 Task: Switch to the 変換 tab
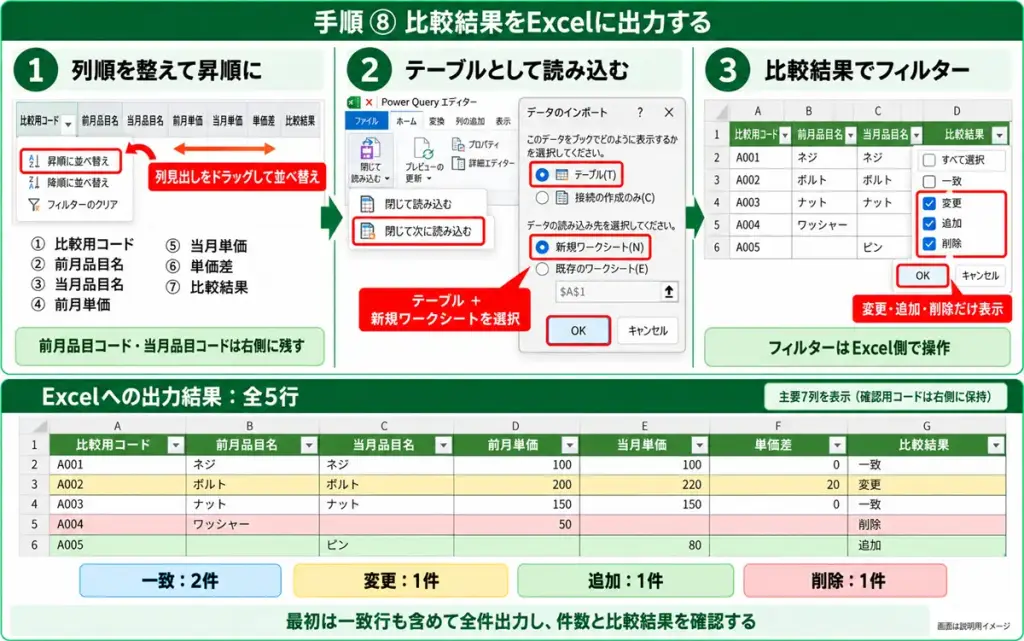(x=437, y=121)
